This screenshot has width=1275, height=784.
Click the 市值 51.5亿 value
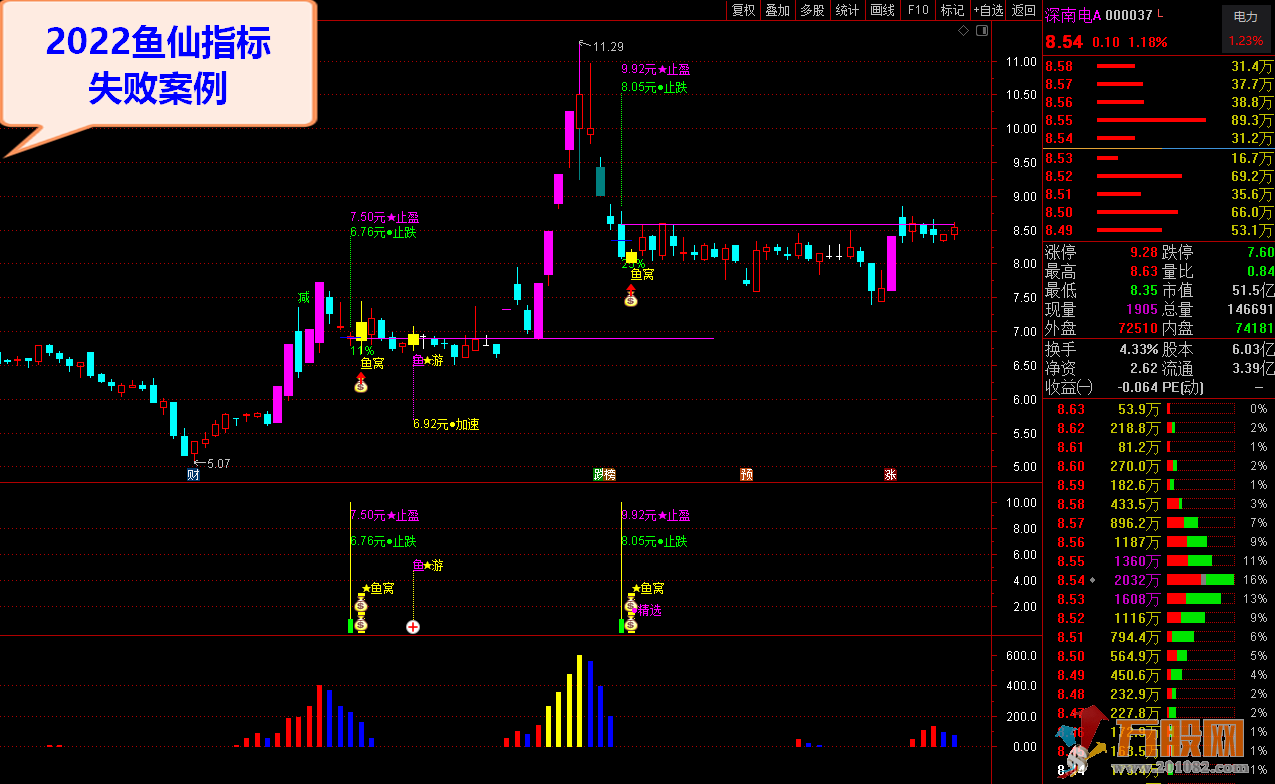(x=1253, y=291)
